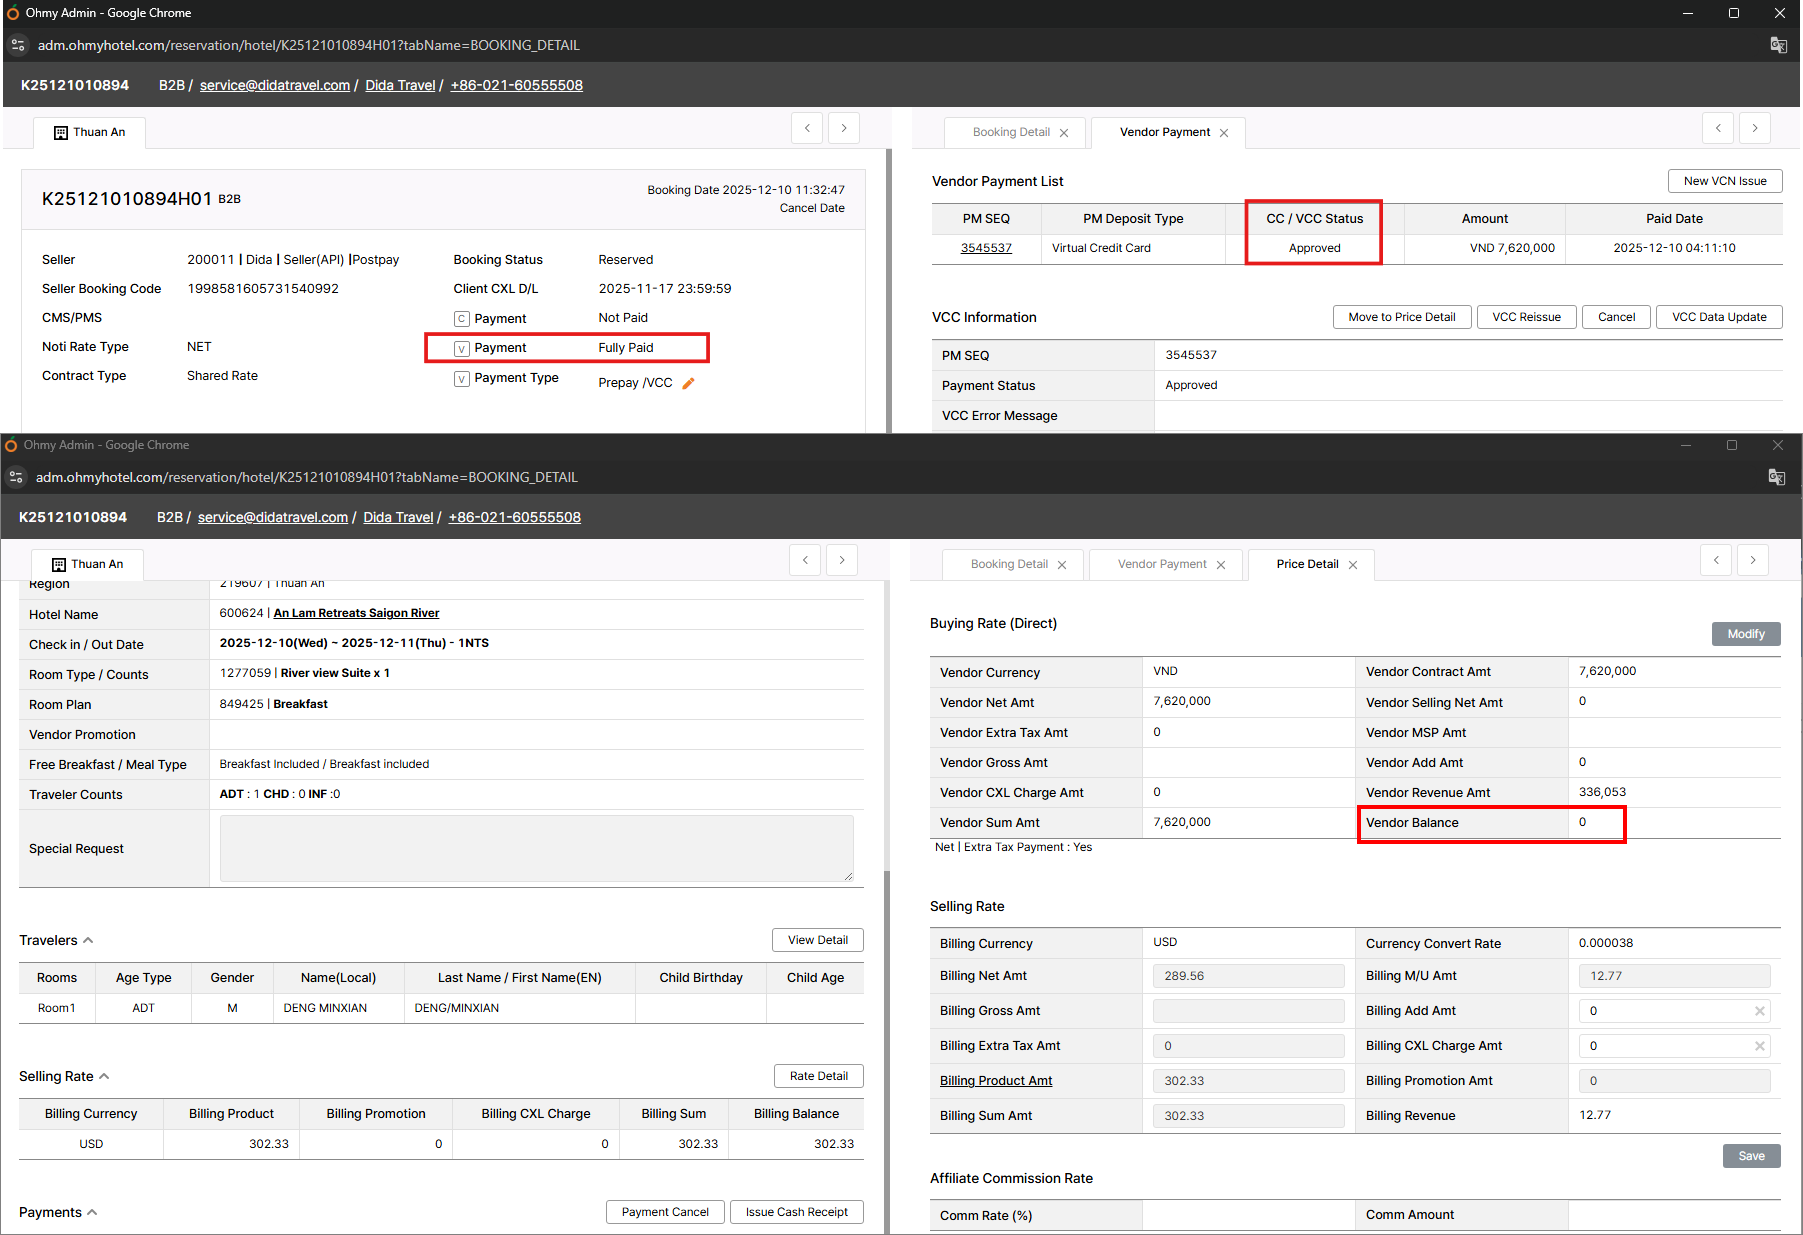This screenshot has width=1803, height=1235.
Task: Click the left arrow above the Modify button
Action: (1716, 560)
